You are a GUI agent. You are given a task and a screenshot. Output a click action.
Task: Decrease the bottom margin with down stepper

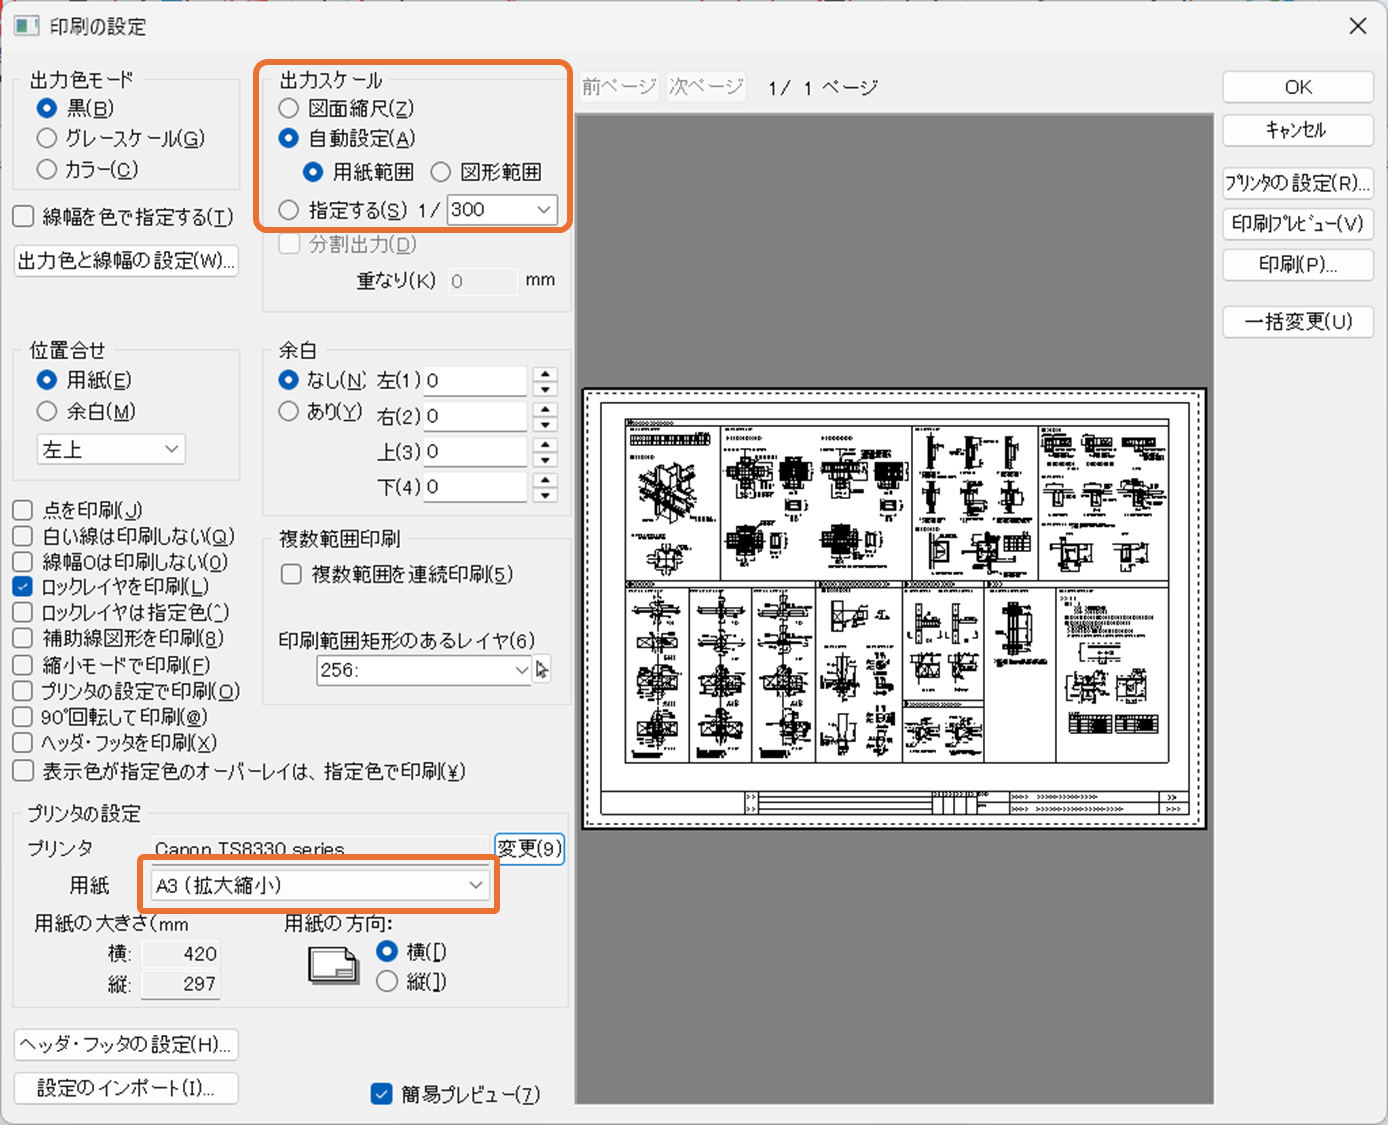click(x=545, y=495)
